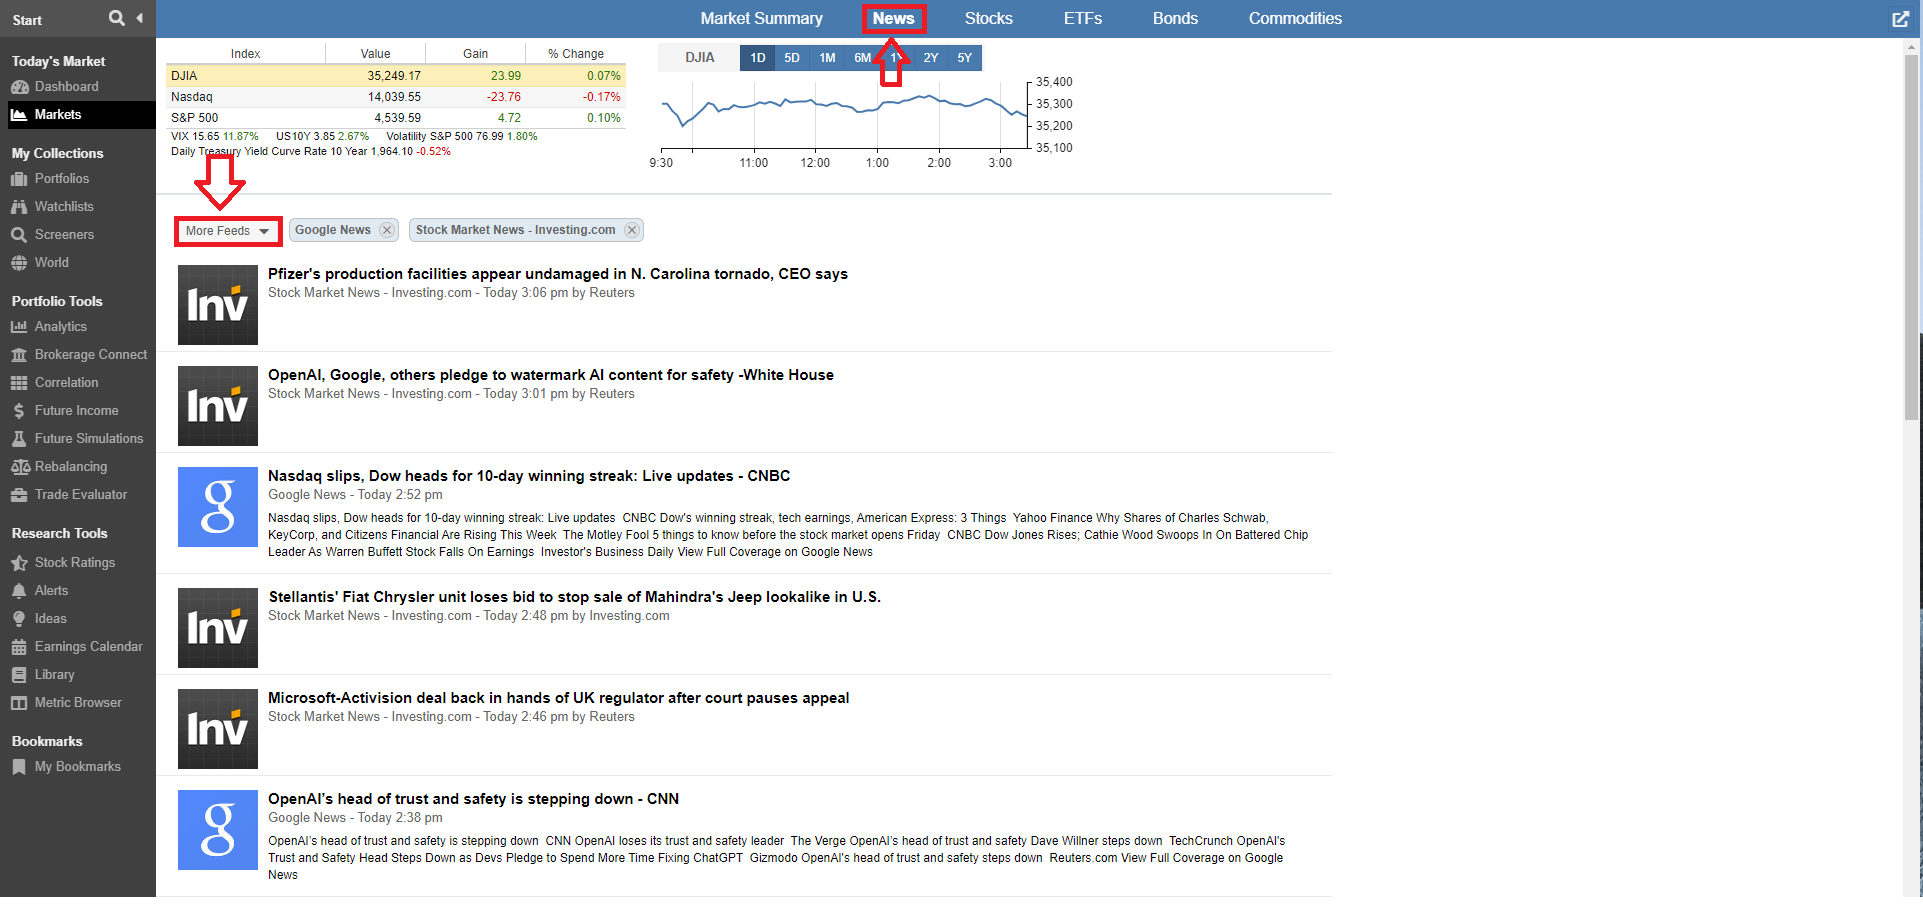Switch to the News tab
Screen dimensions: 1923x917
coord(894,18)
